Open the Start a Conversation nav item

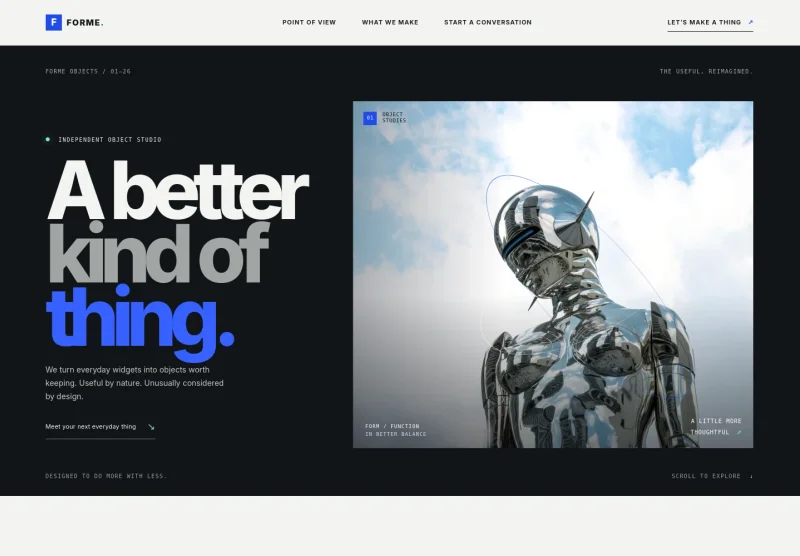[x=488, y=22]
